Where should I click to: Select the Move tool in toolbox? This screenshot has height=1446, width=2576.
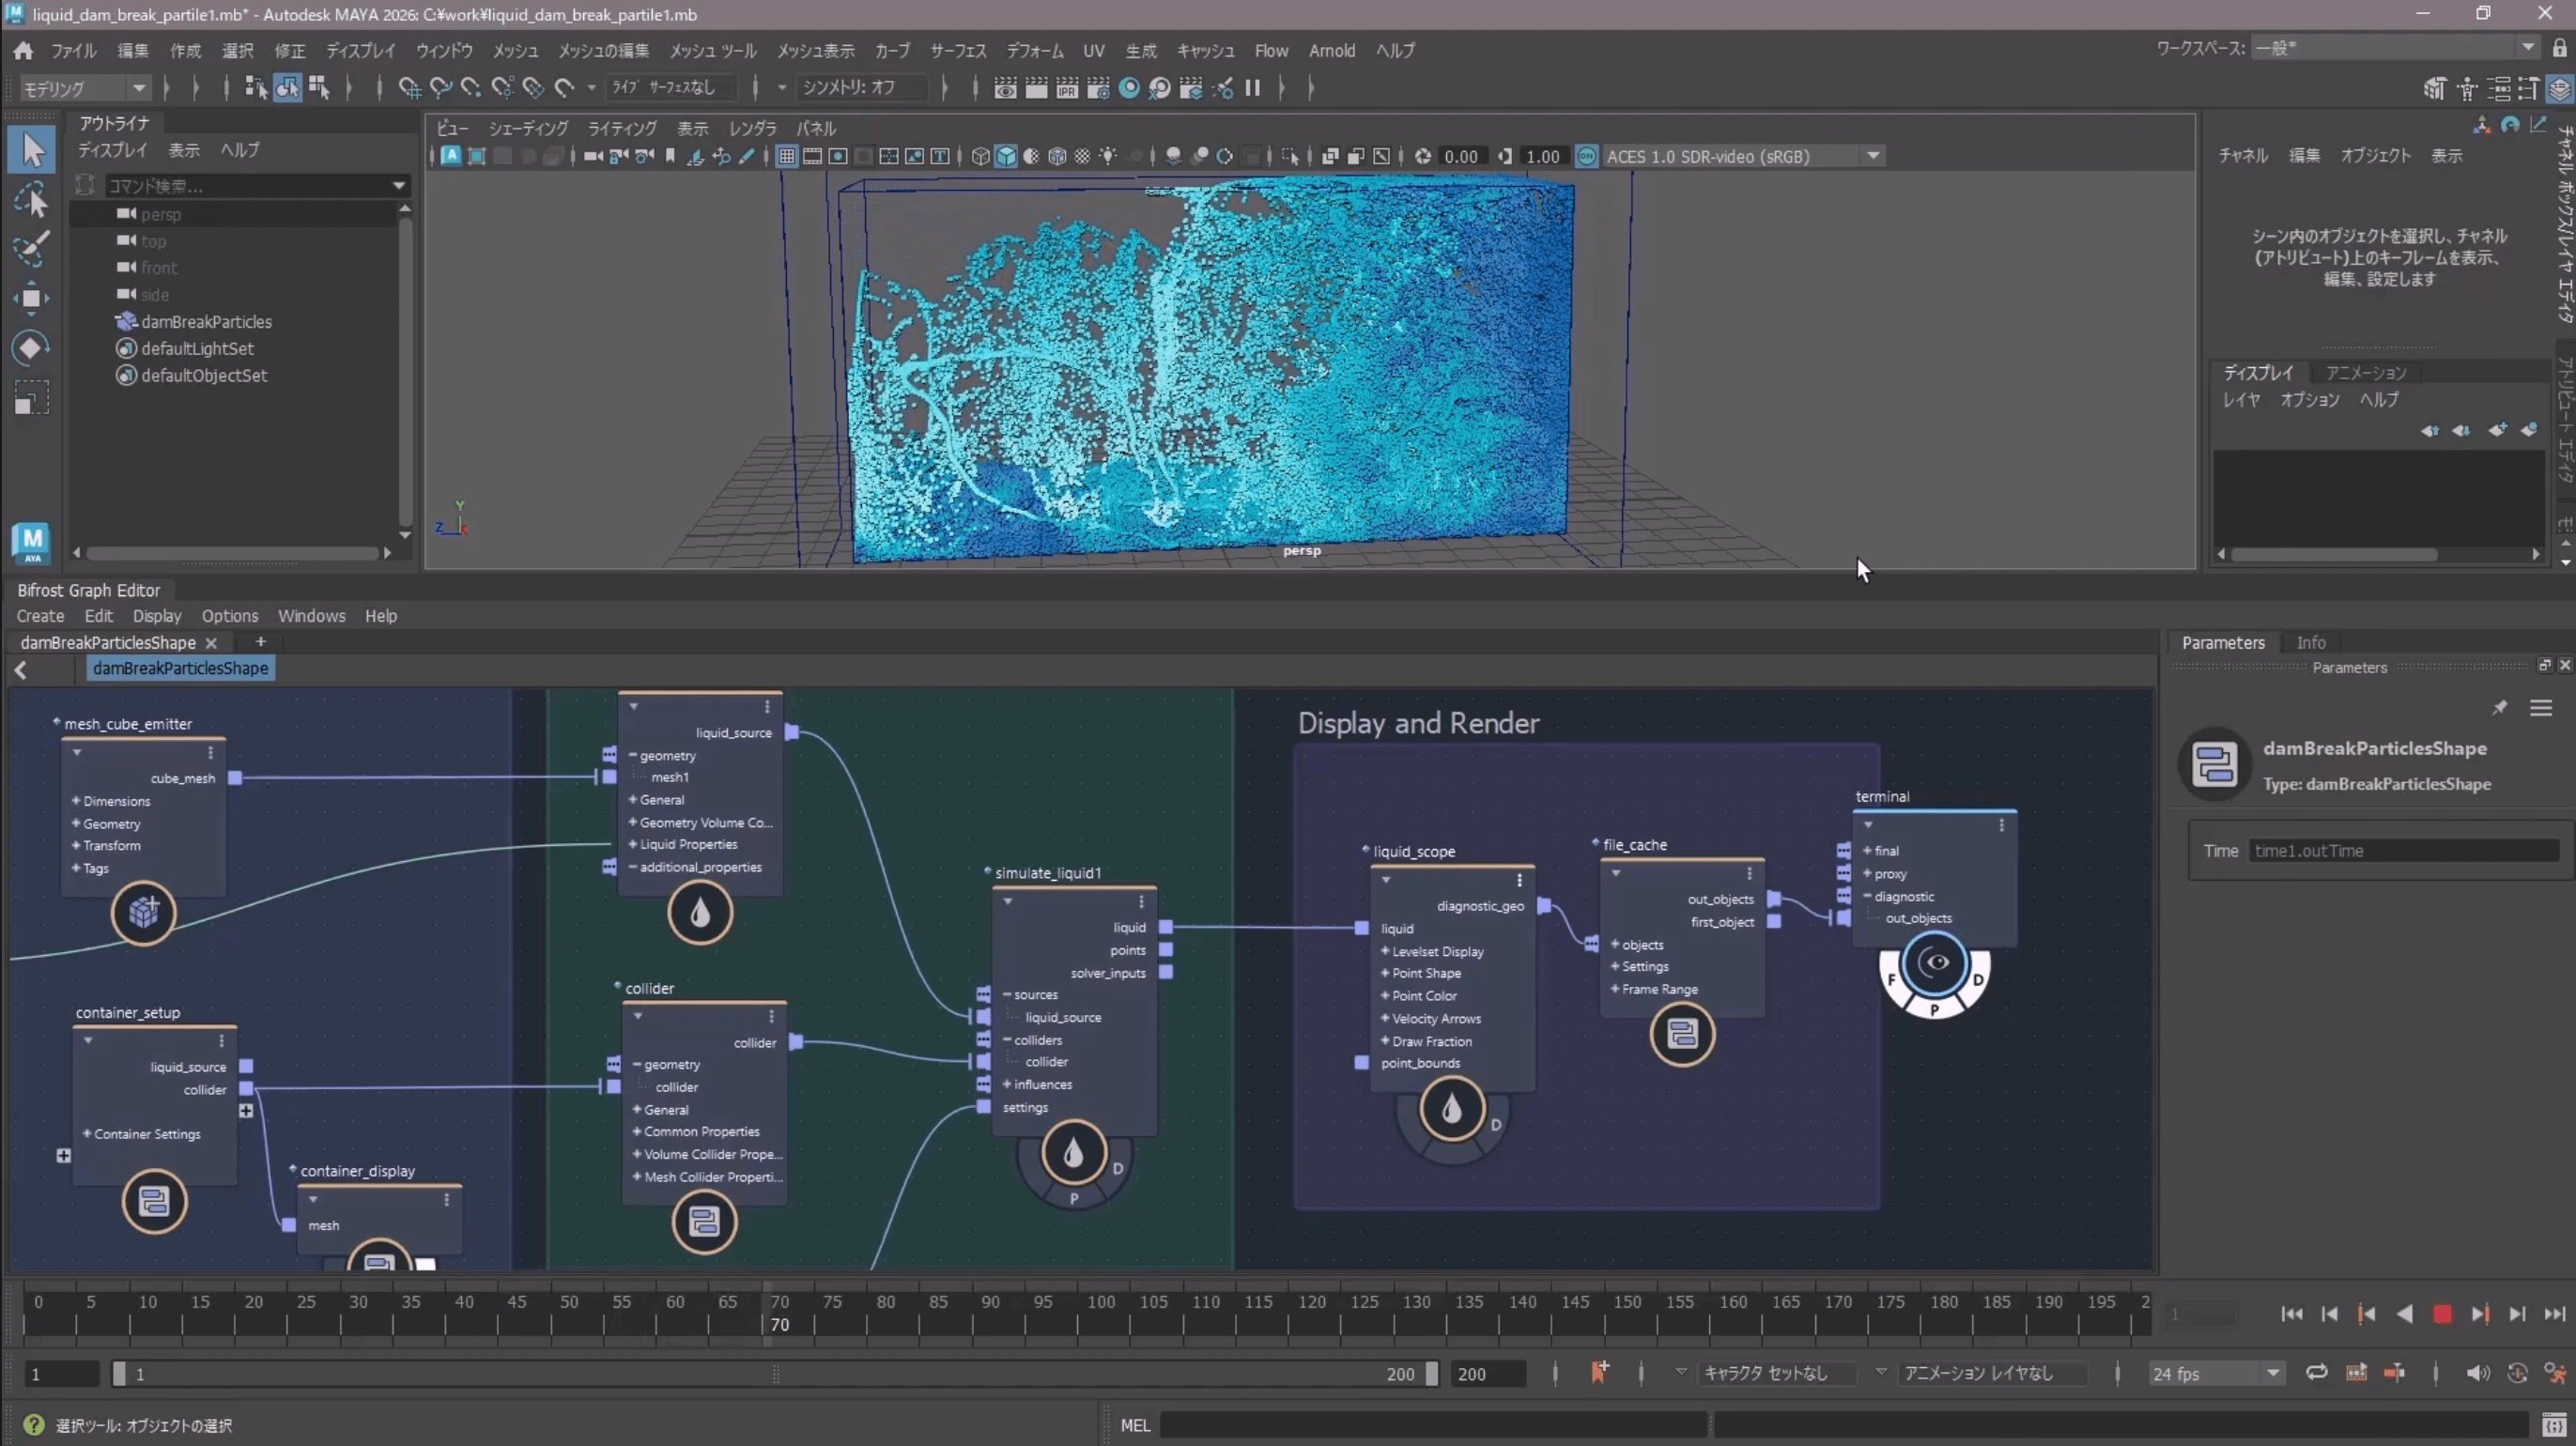32,298
